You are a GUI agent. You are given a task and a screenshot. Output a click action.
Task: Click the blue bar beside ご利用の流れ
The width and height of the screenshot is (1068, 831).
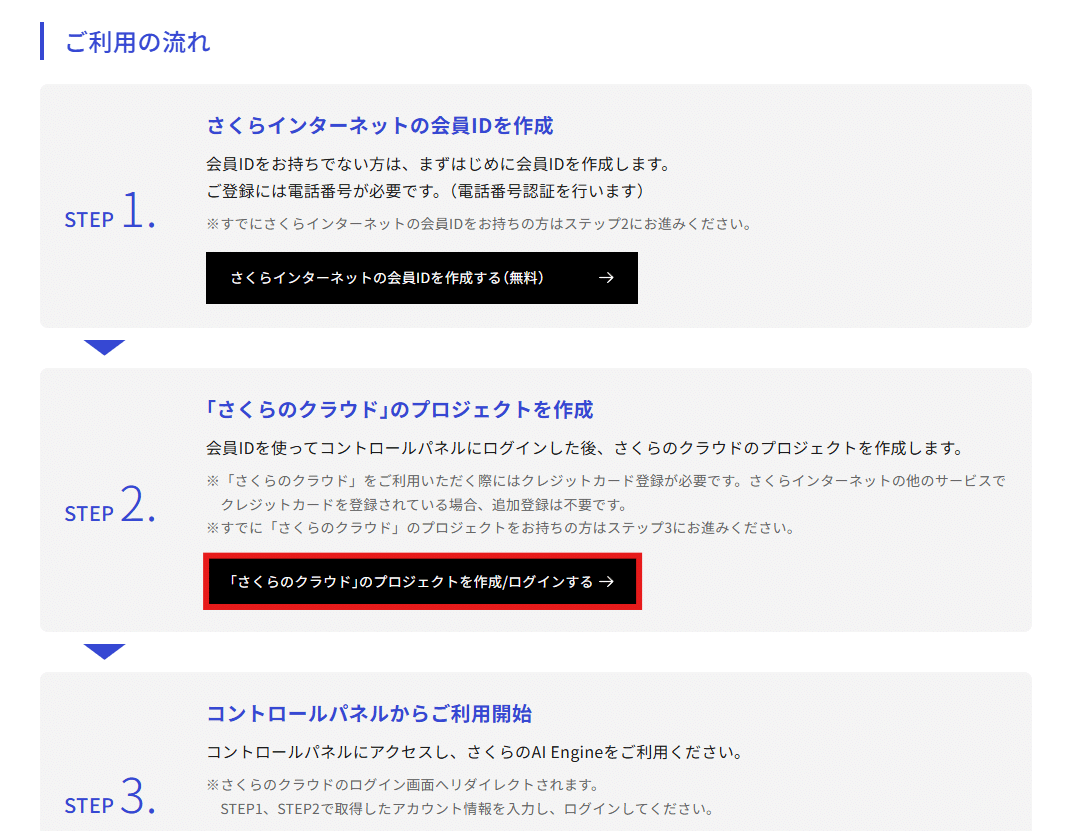[x=40, y=41]
